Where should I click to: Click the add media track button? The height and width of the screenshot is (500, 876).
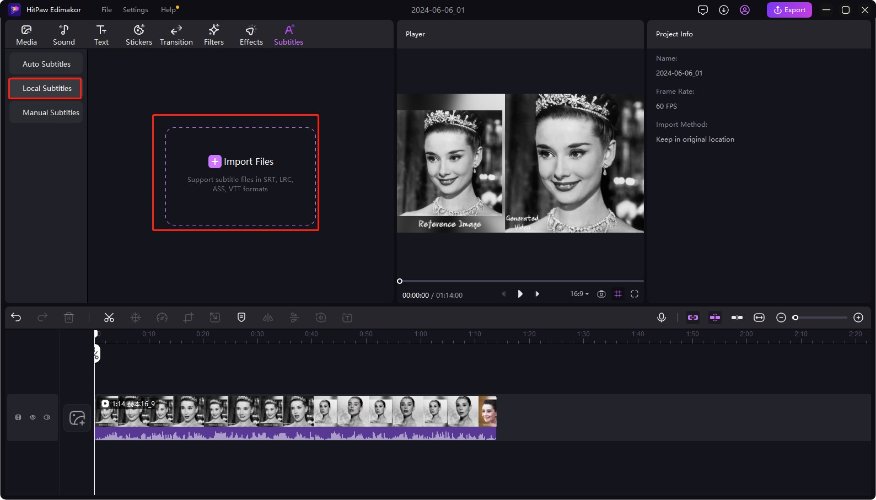(77, 418)
